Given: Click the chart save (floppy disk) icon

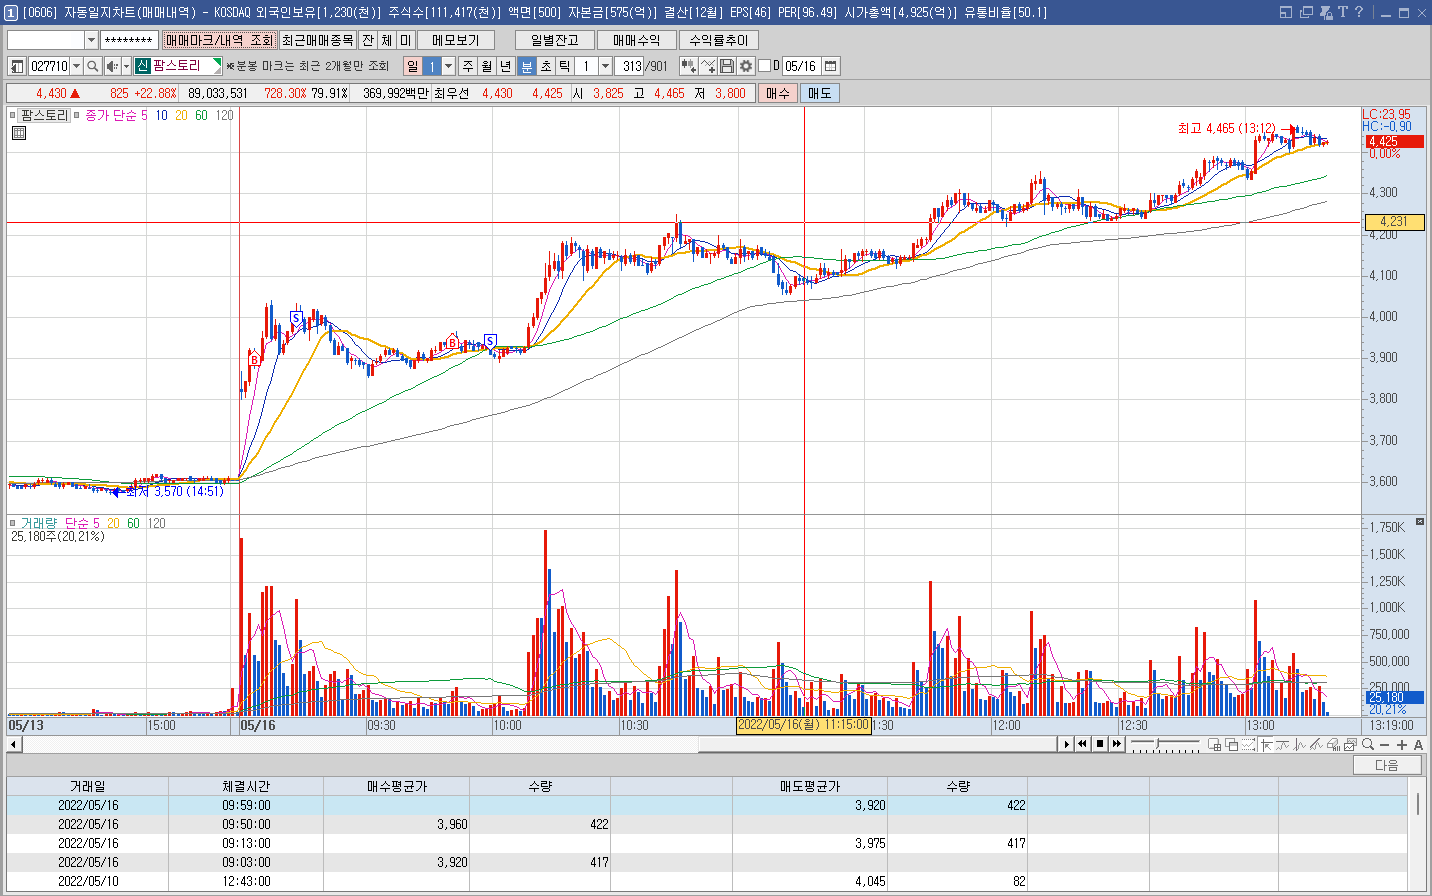Looking at the screenshot, I should (727, 66).
